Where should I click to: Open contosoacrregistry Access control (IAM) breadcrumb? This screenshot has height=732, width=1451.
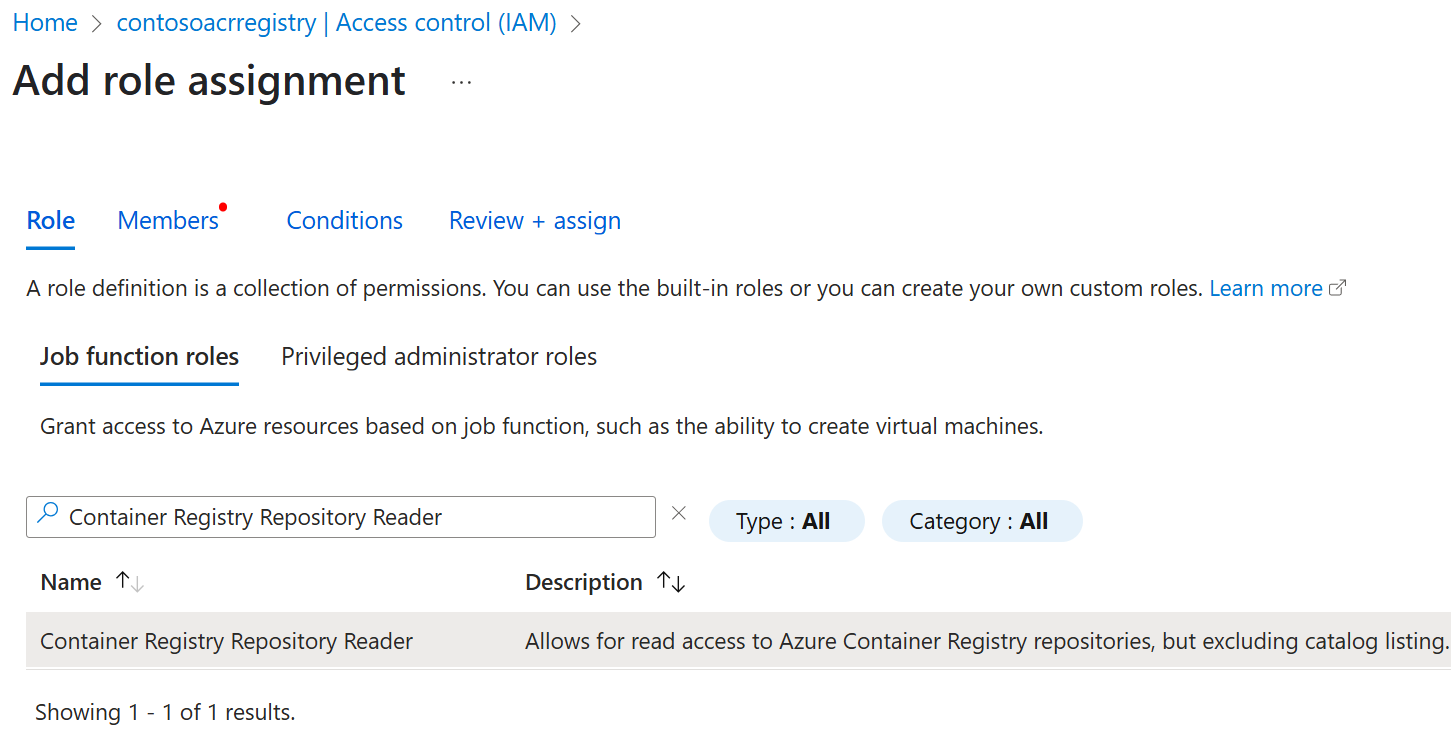pyautogui.click(x=336, y=24)
